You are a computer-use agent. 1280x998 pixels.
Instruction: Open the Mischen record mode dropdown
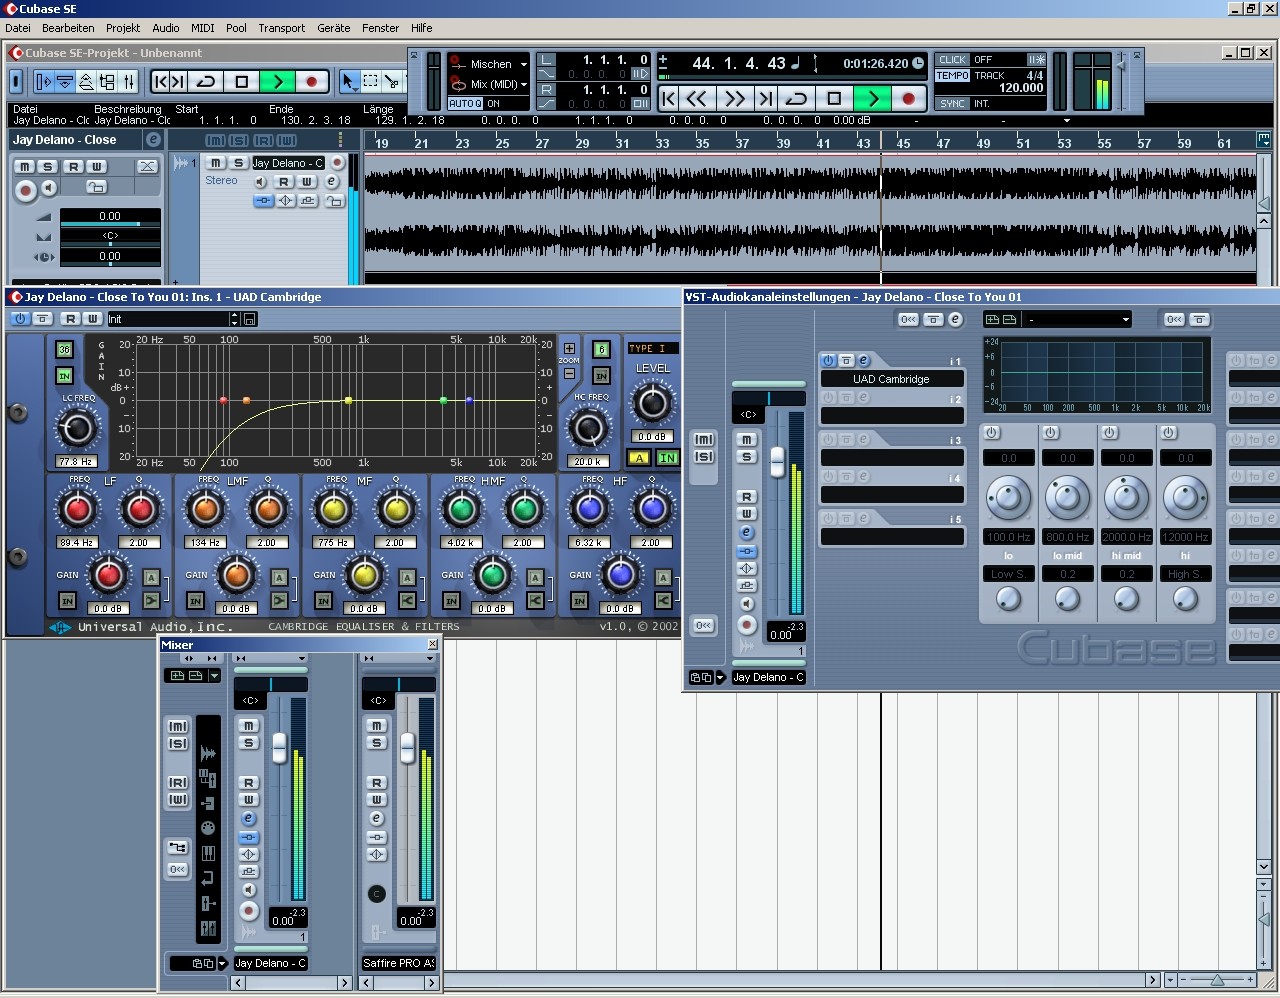click(x=523, y=64)
